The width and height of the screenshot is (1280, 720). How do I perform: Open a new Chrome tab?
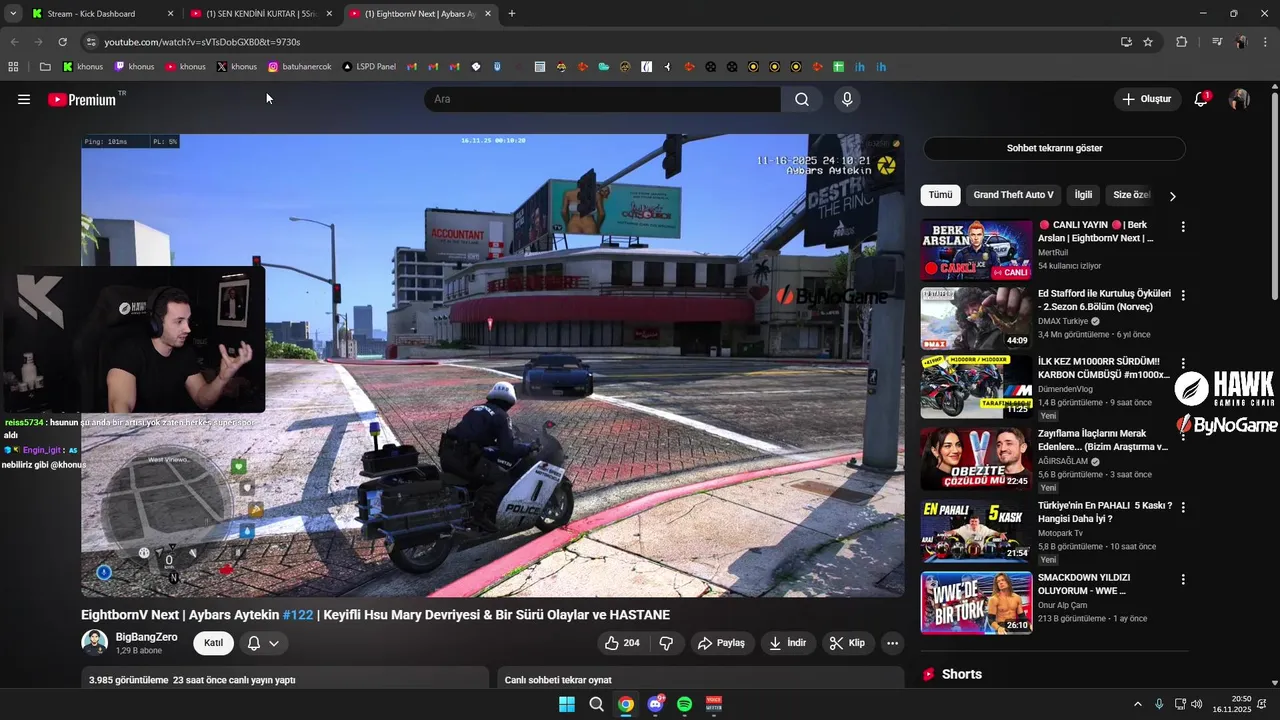tap(512, 14)
